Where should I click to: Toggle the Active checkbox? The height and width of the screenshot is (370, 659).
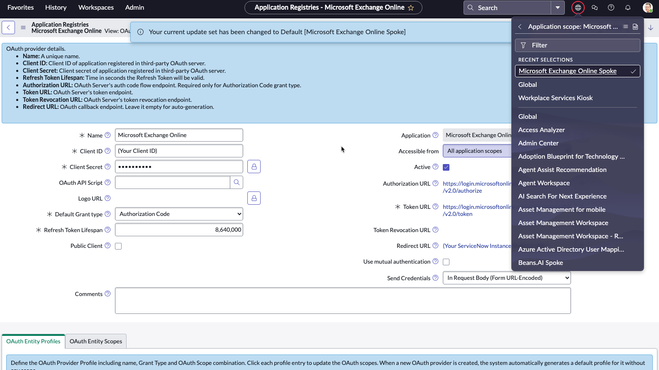pos(446,167)
